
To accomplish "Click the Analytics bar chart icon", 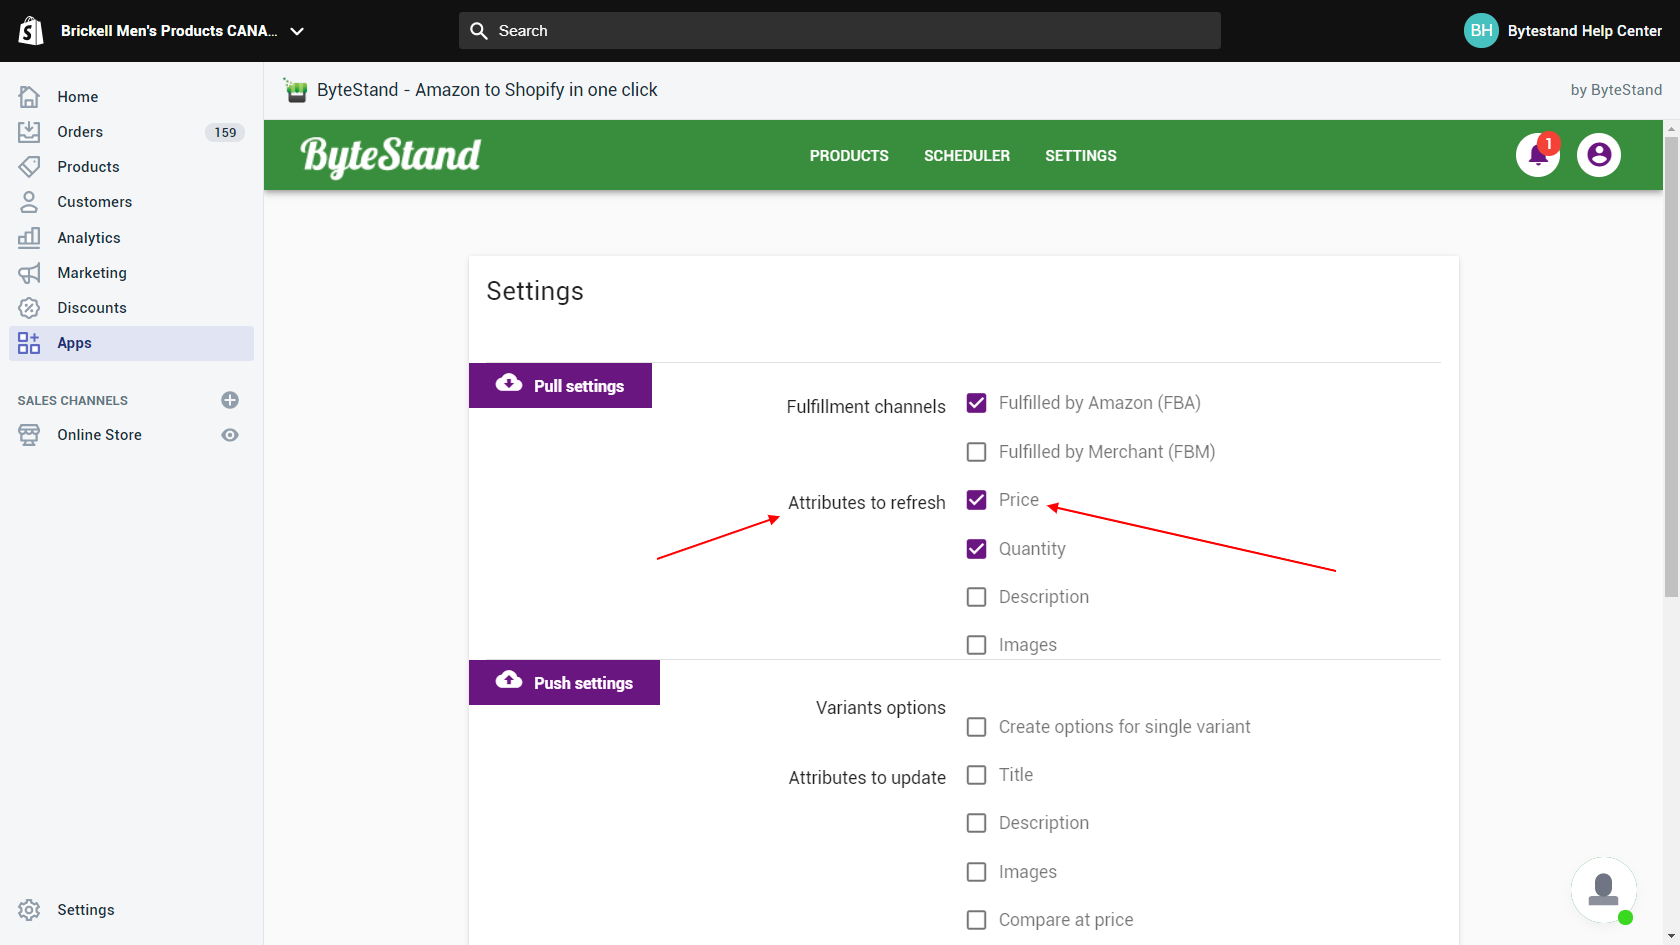I will coord(29,238).
